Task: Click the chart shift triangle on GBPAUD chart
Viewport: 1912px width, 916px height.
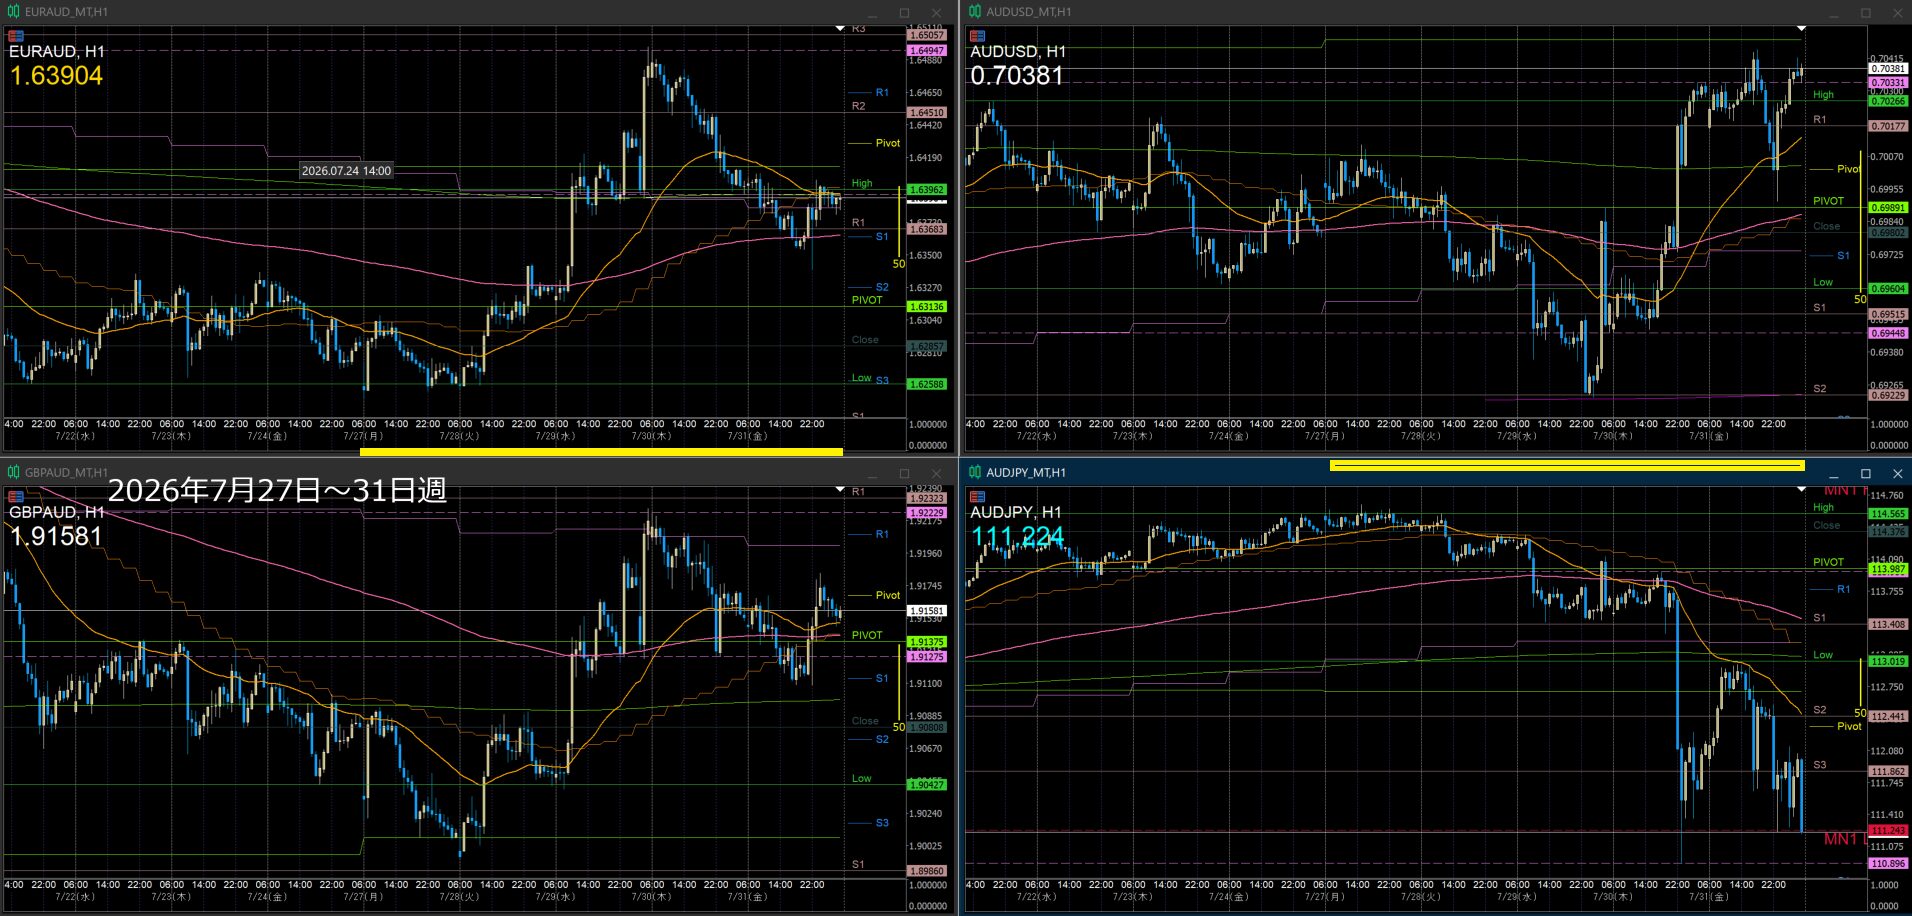Action: pos(840,490)
